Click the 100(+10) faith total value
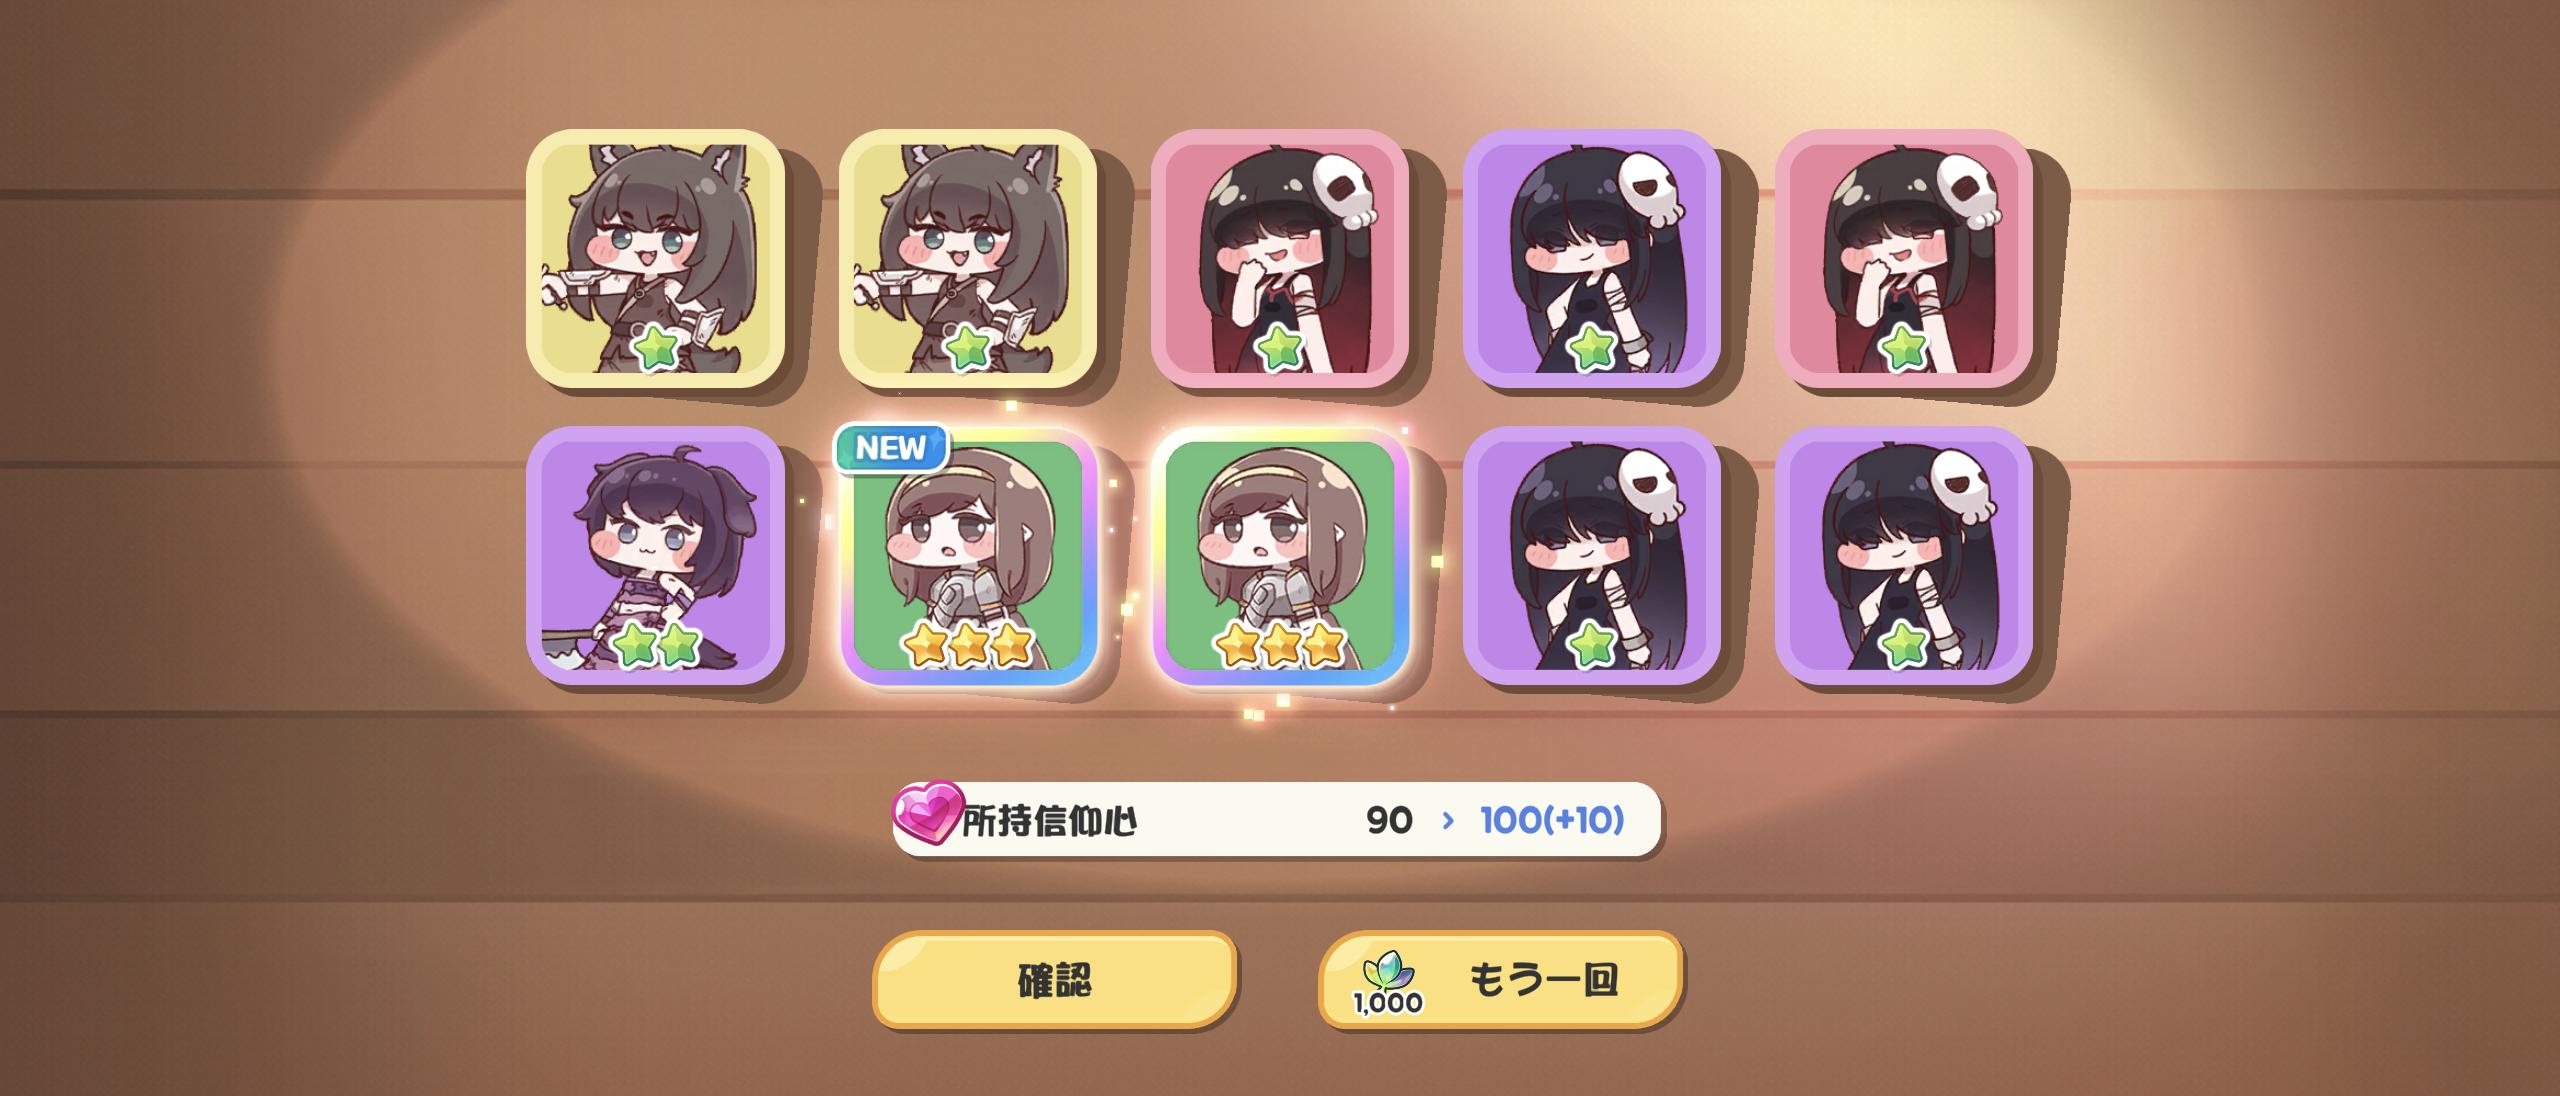 point(1552,820)
